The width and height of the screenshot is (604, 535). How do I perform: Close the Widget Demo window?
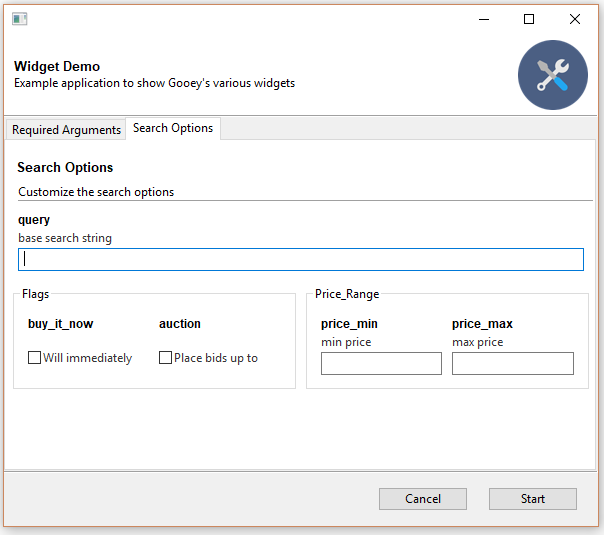point(575,19)
